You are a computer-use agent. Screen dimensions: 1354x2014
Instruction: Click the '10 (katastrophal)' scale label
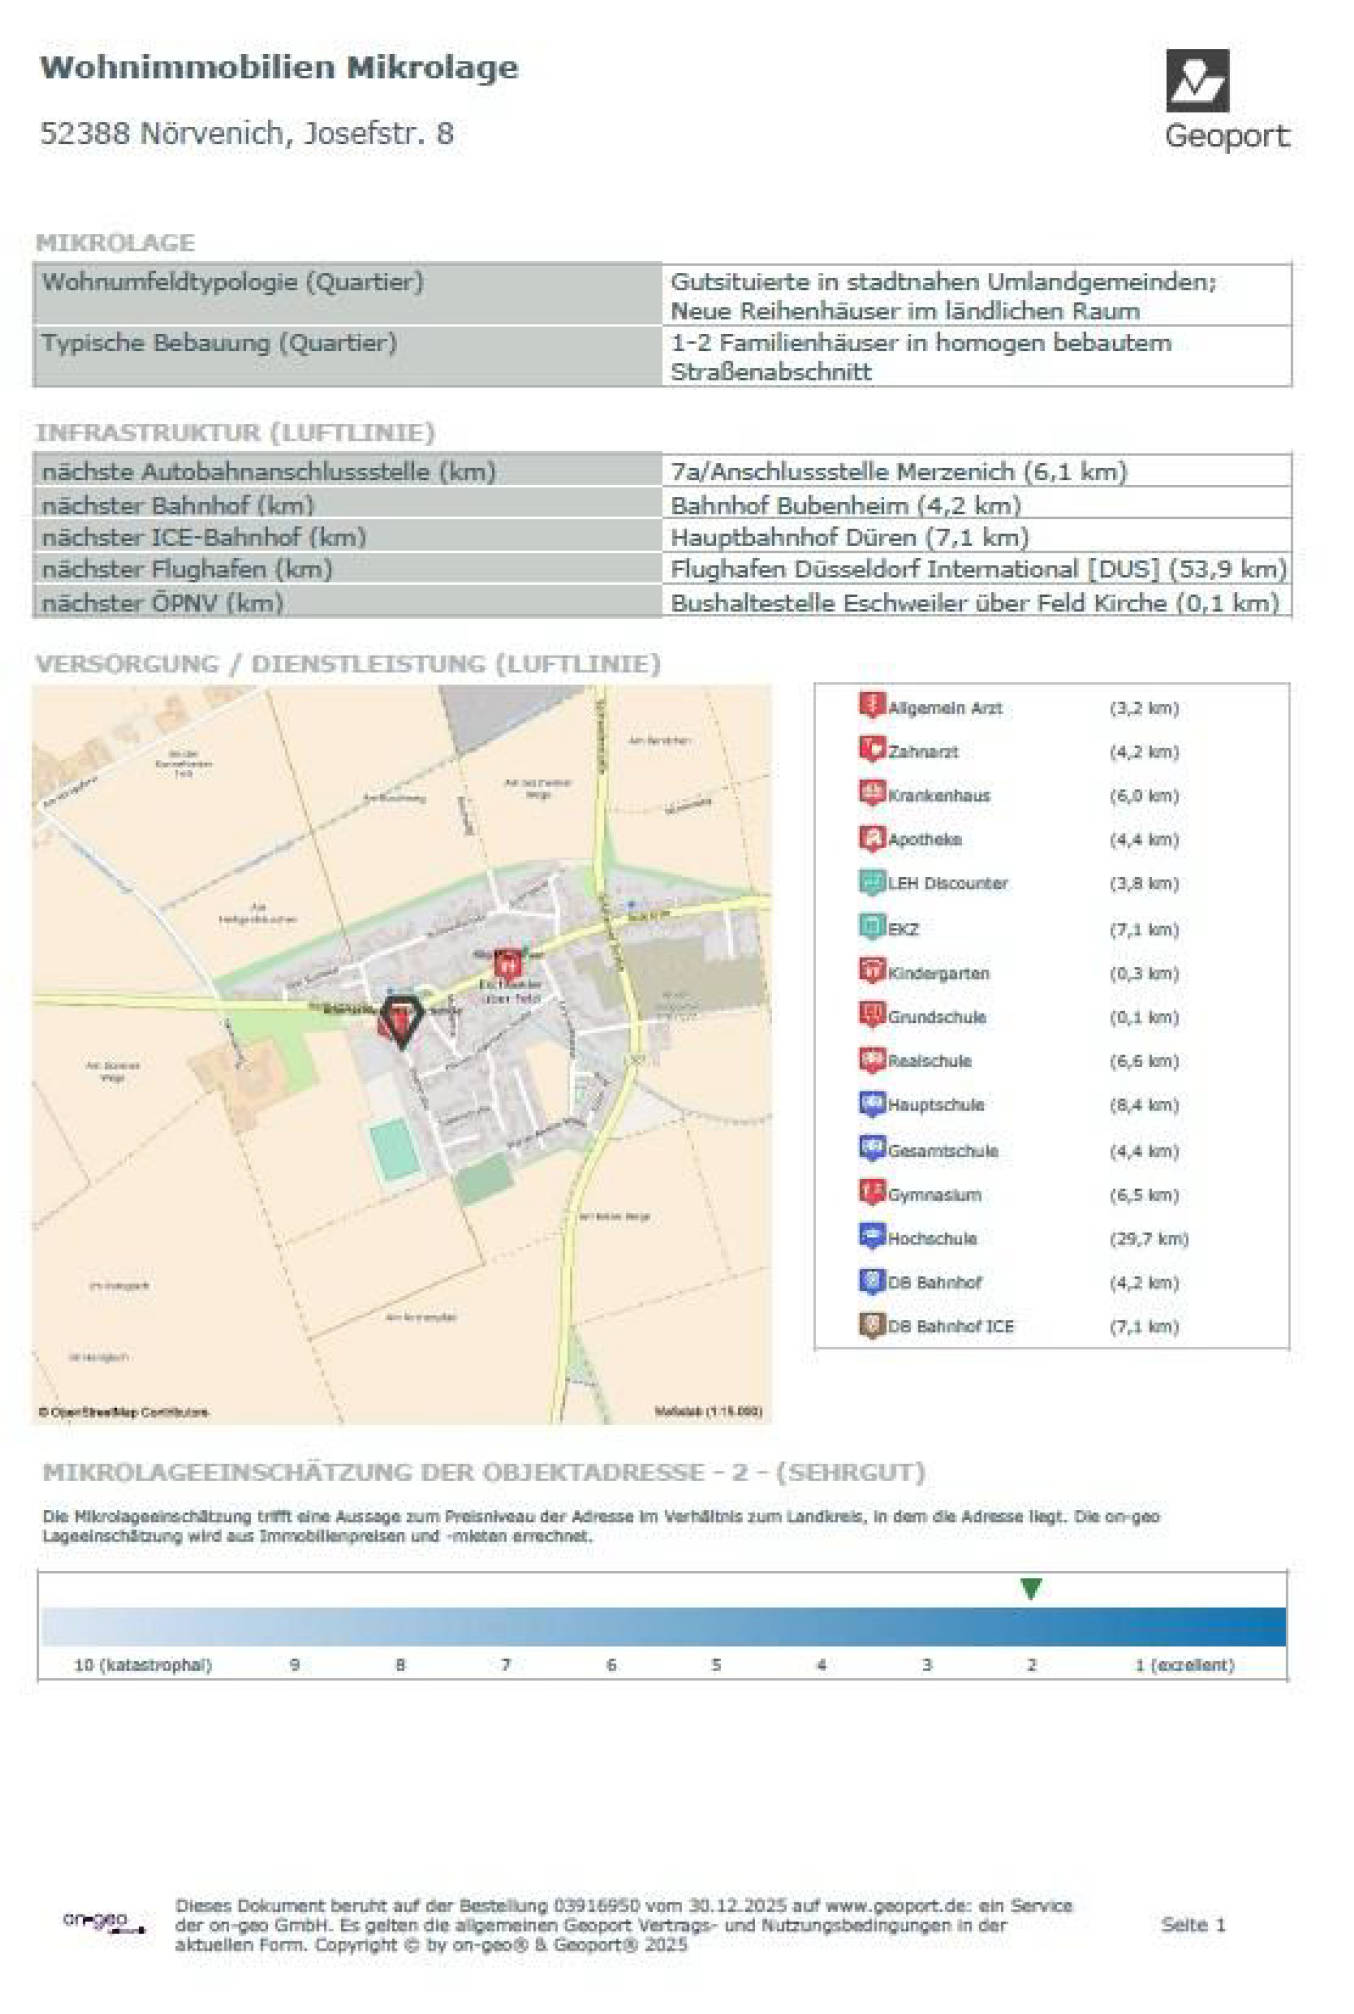click(143, 1665)
